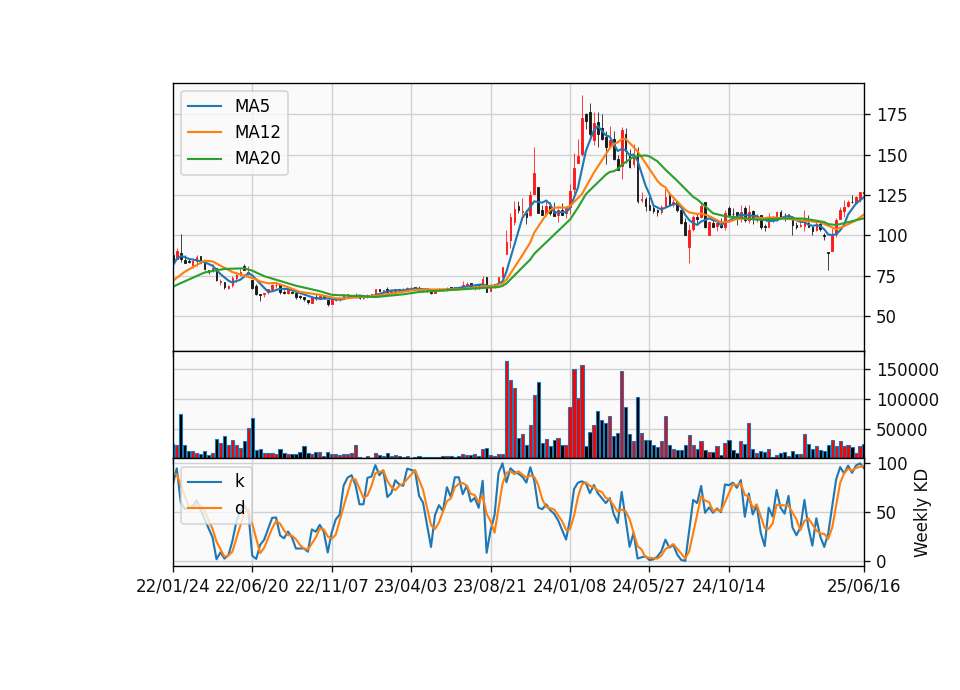Click the 50000 volume axis label
Image resolution: width=960 pixels, height=690 pixels.
pos(902,430)
